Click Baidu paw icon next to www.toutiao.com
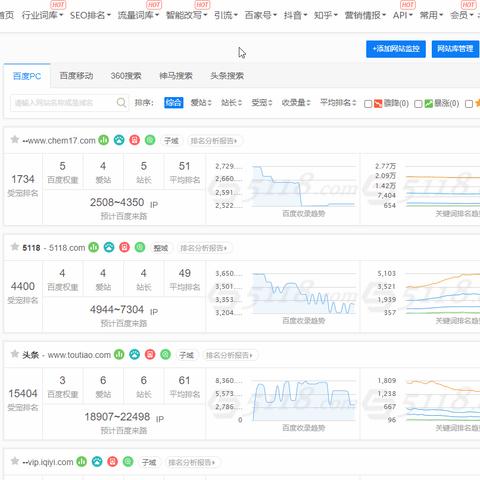480x480 pixels. (134, 355)
